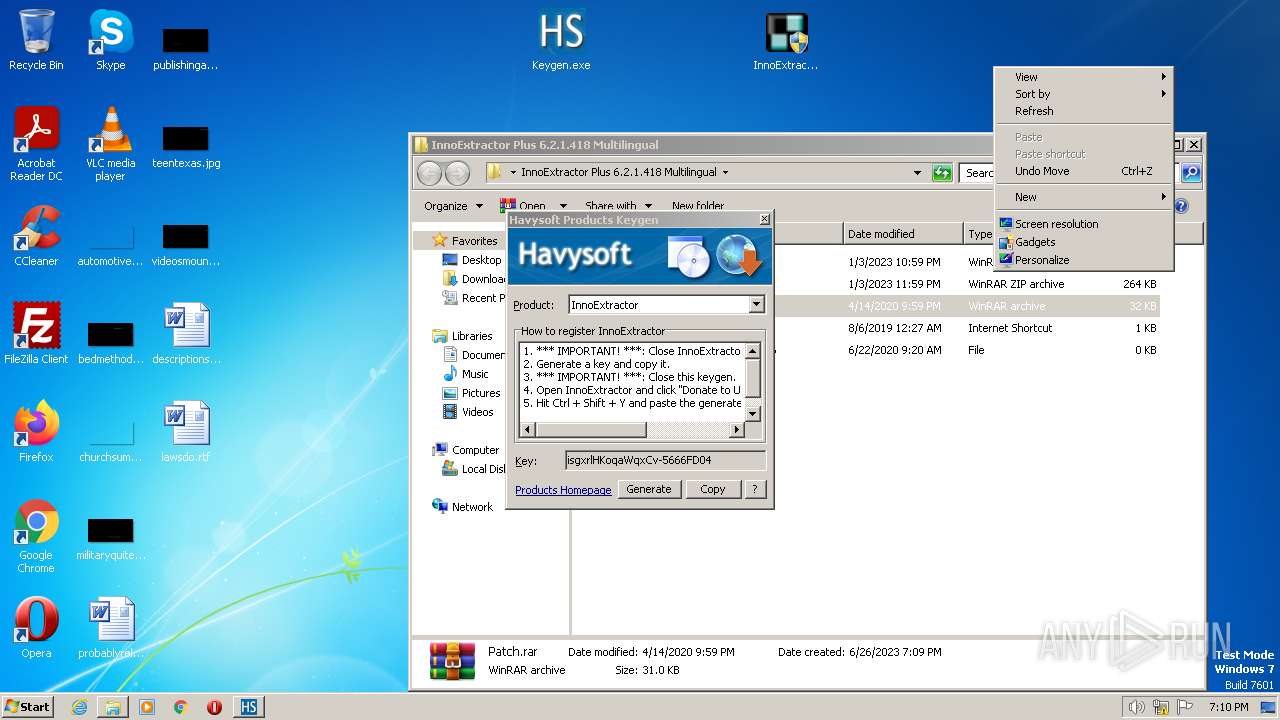Click the instructions horizontal scrollbar
Viewport: 1280px width, 720px height.
point(632,430)
